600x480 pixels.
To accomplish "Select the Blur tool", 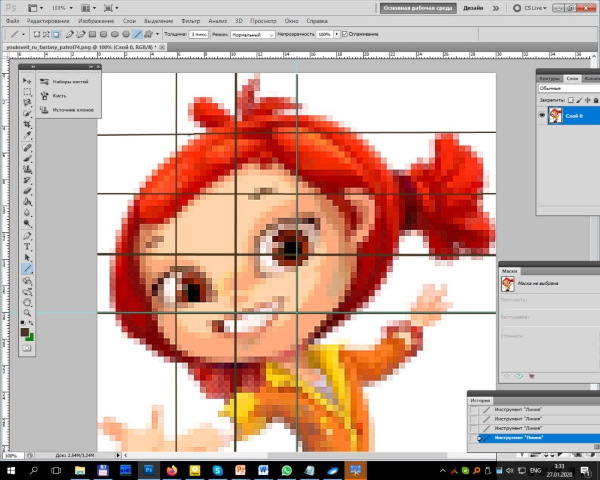I will pyautogui.click(x=27, y=212).
